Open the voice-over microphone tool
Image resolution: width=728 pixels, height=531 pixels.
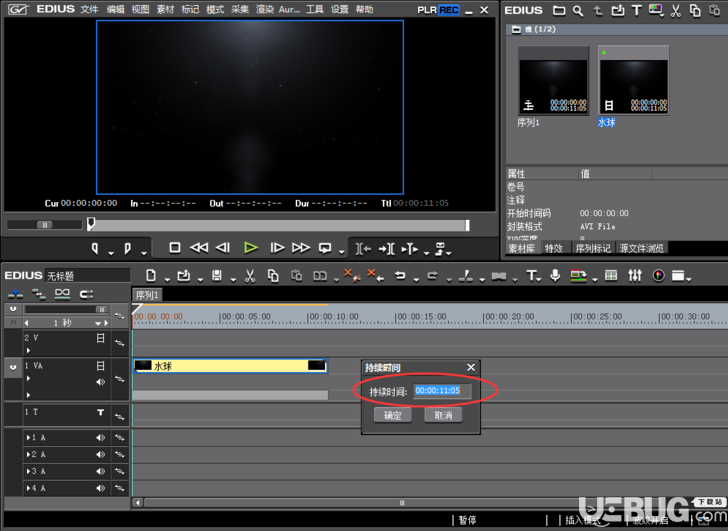point(555,276)
